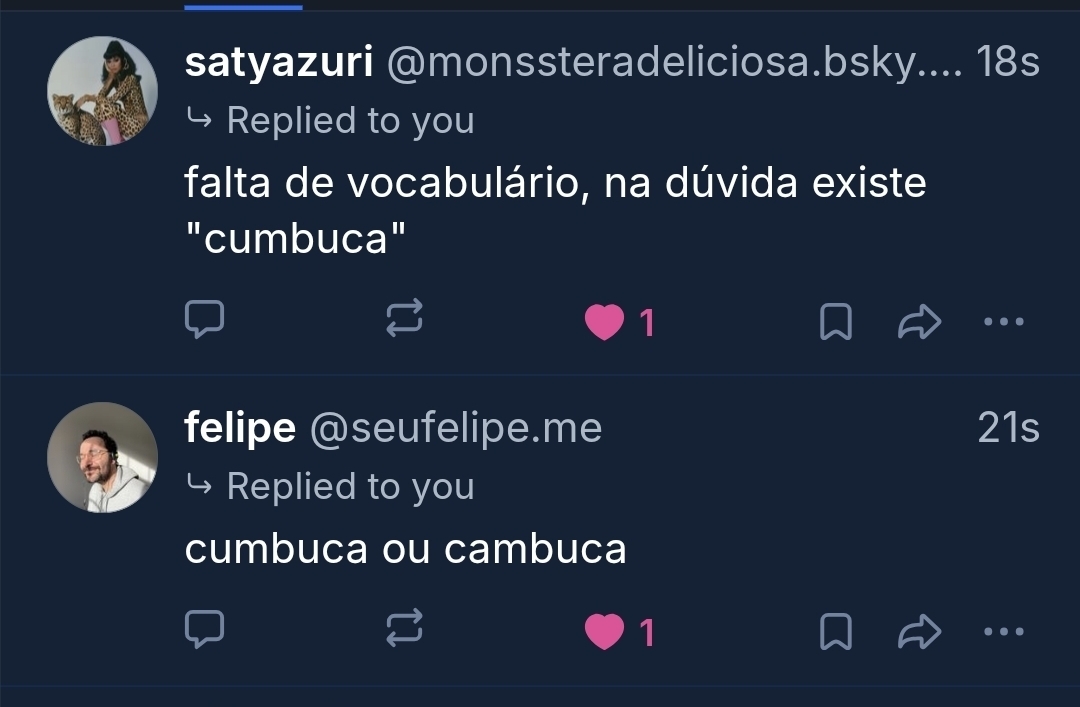Share felipe's post via arrow icon
The height and width of the screenshot is (707, 1080).
[x=920, y=632]
